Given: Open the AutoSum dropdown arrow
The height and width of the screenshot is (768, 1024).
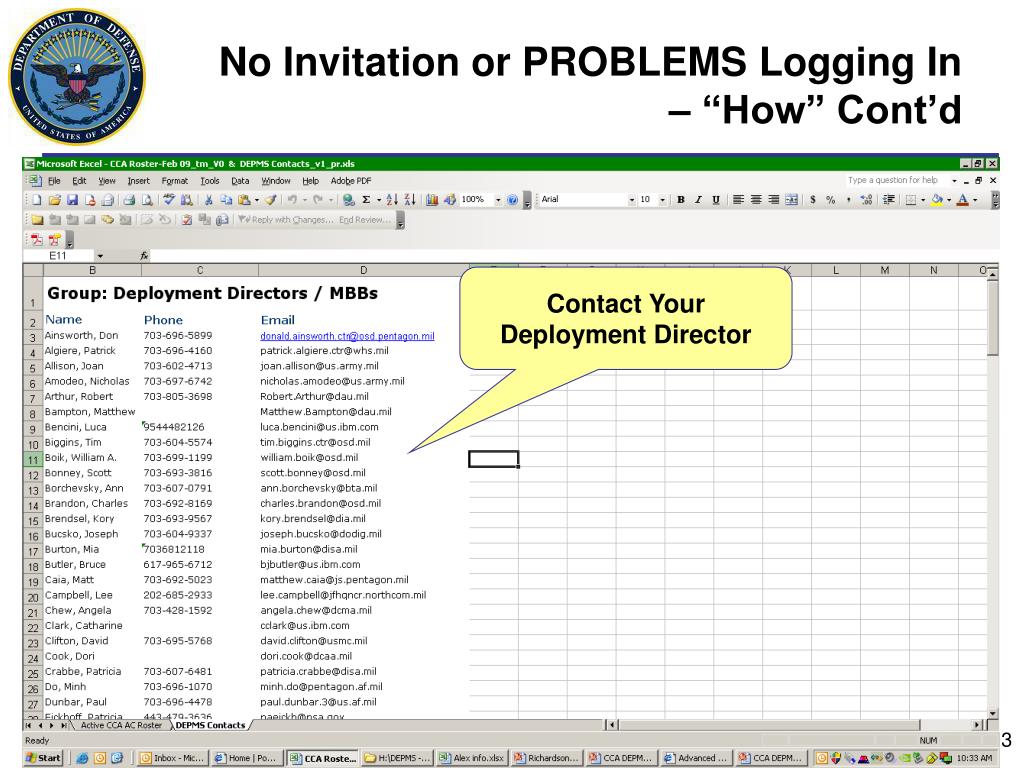Looking at the screenshot, I should coord(379,200).
